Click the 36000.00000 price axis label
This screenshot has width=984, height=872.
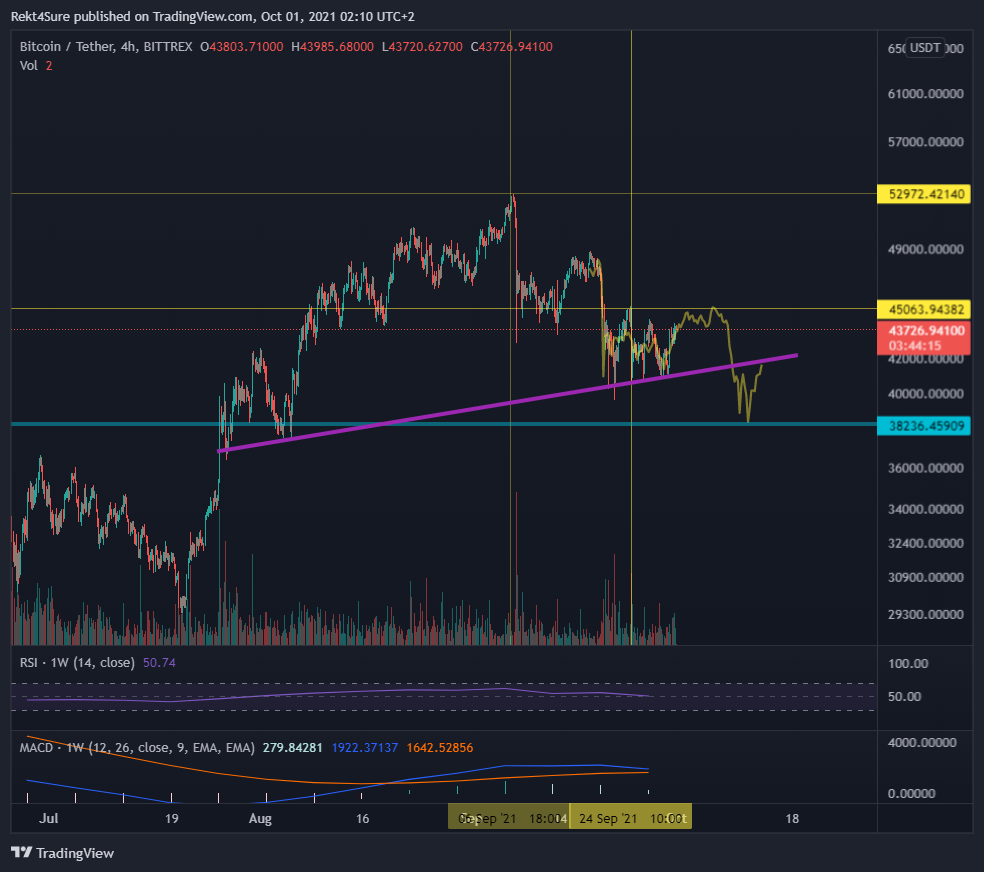click(926, 468)
